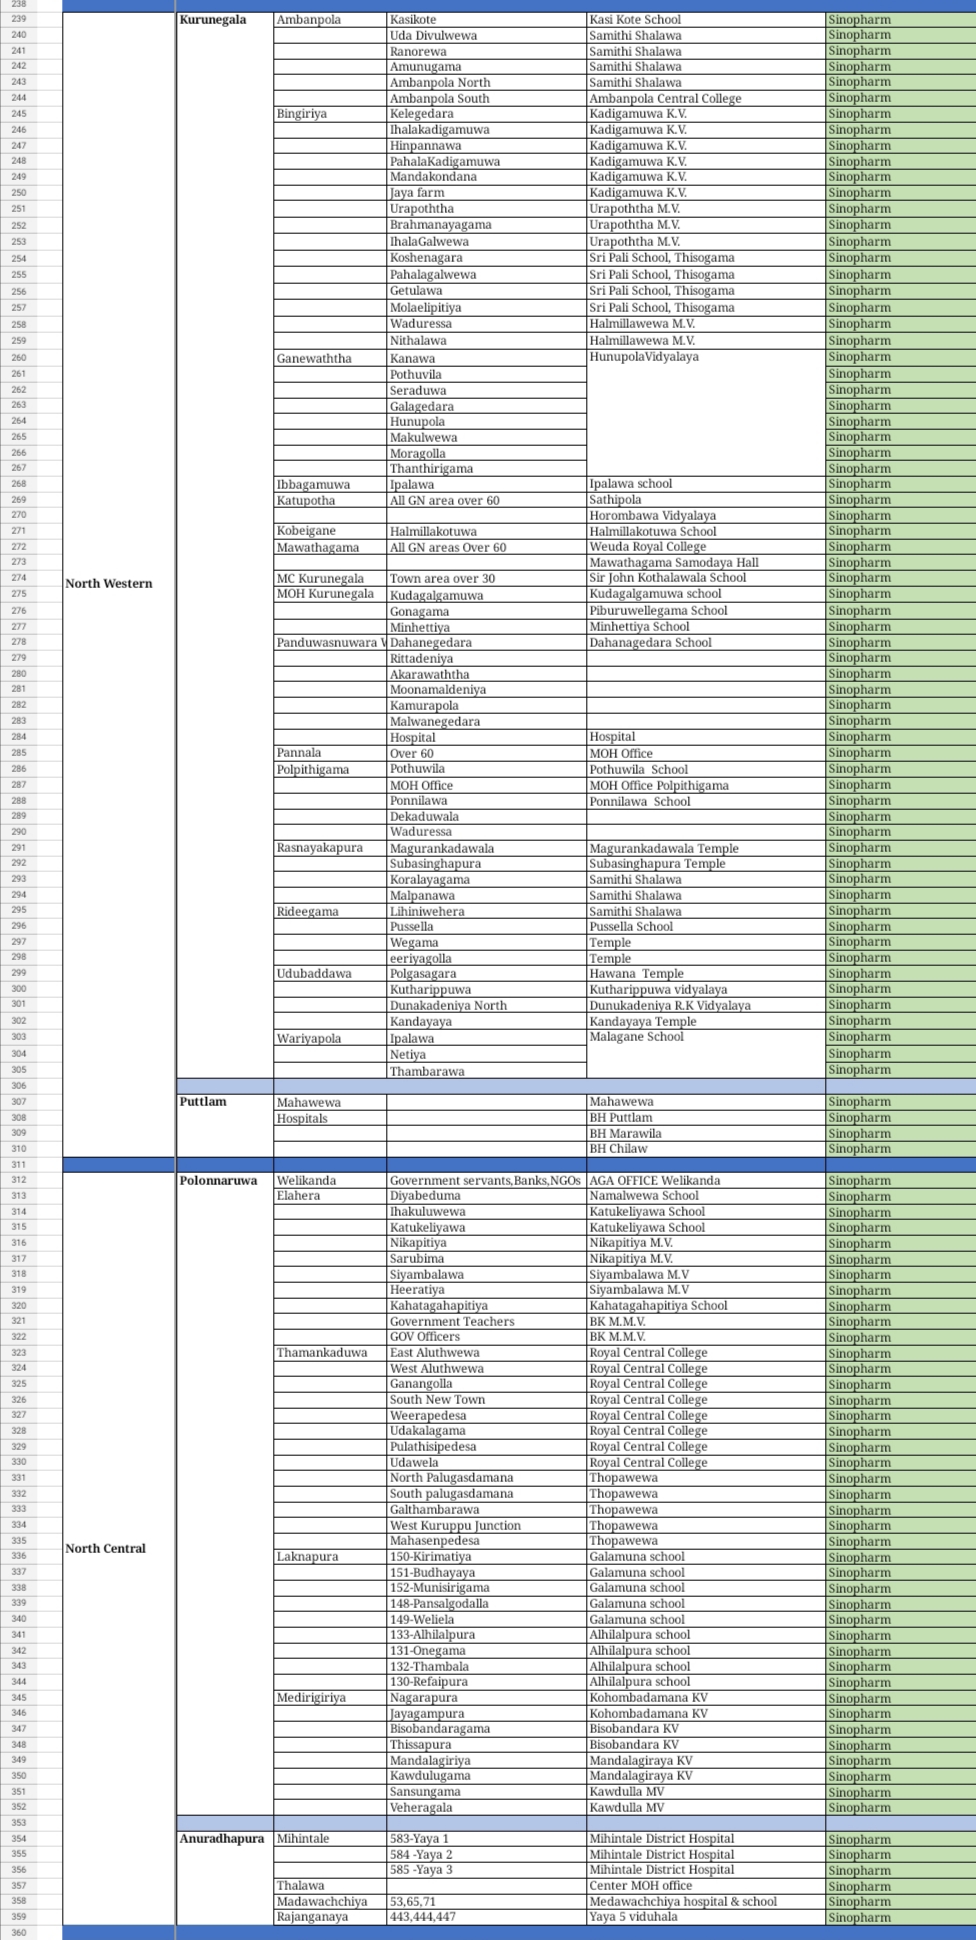Click the Subasinghapura Temple cell
This screenshot has height=1940, width=976.
706,863
